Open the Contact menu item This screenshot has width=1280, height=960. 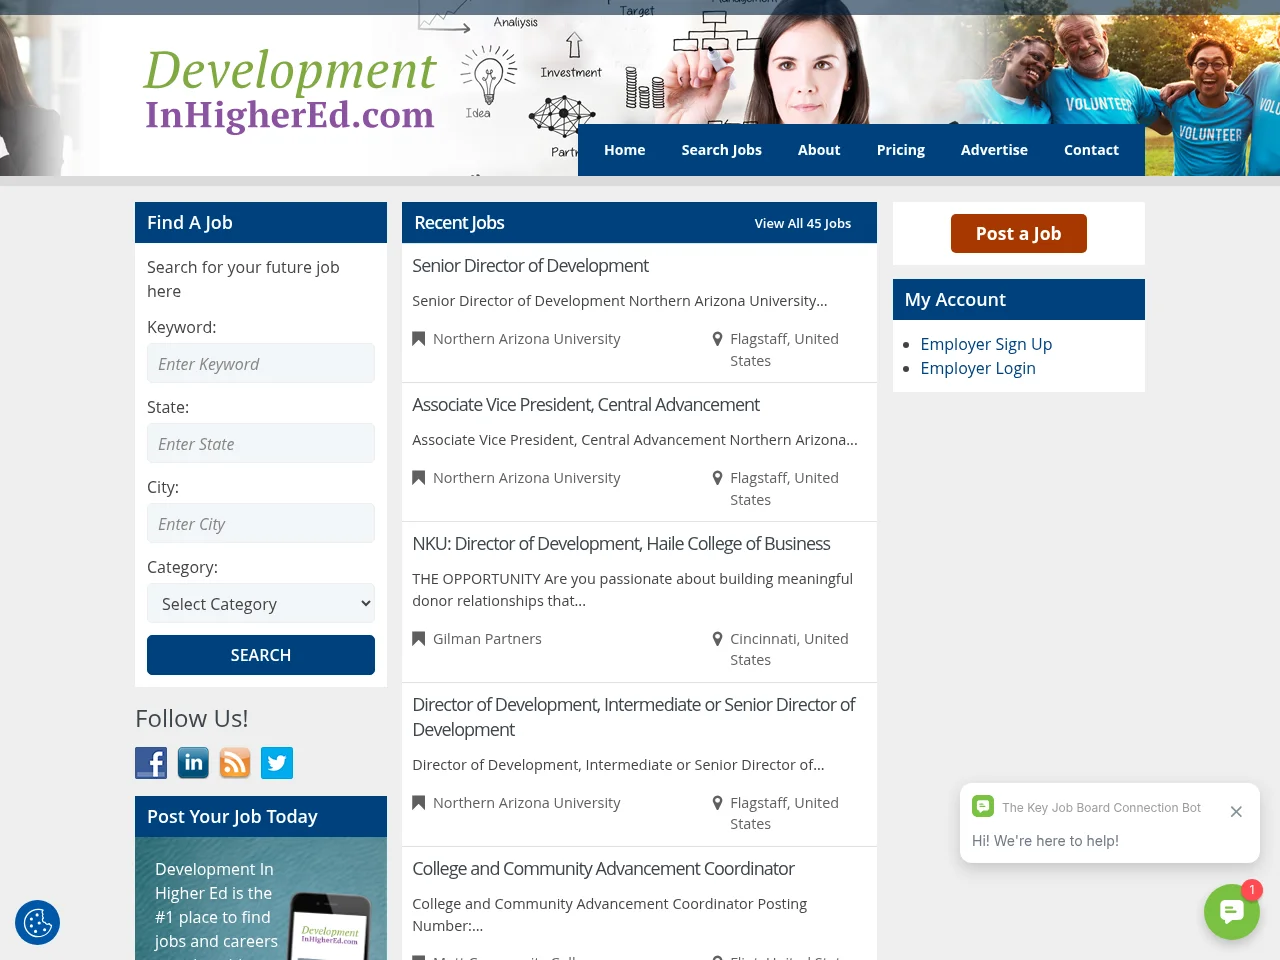(1091, 150)
